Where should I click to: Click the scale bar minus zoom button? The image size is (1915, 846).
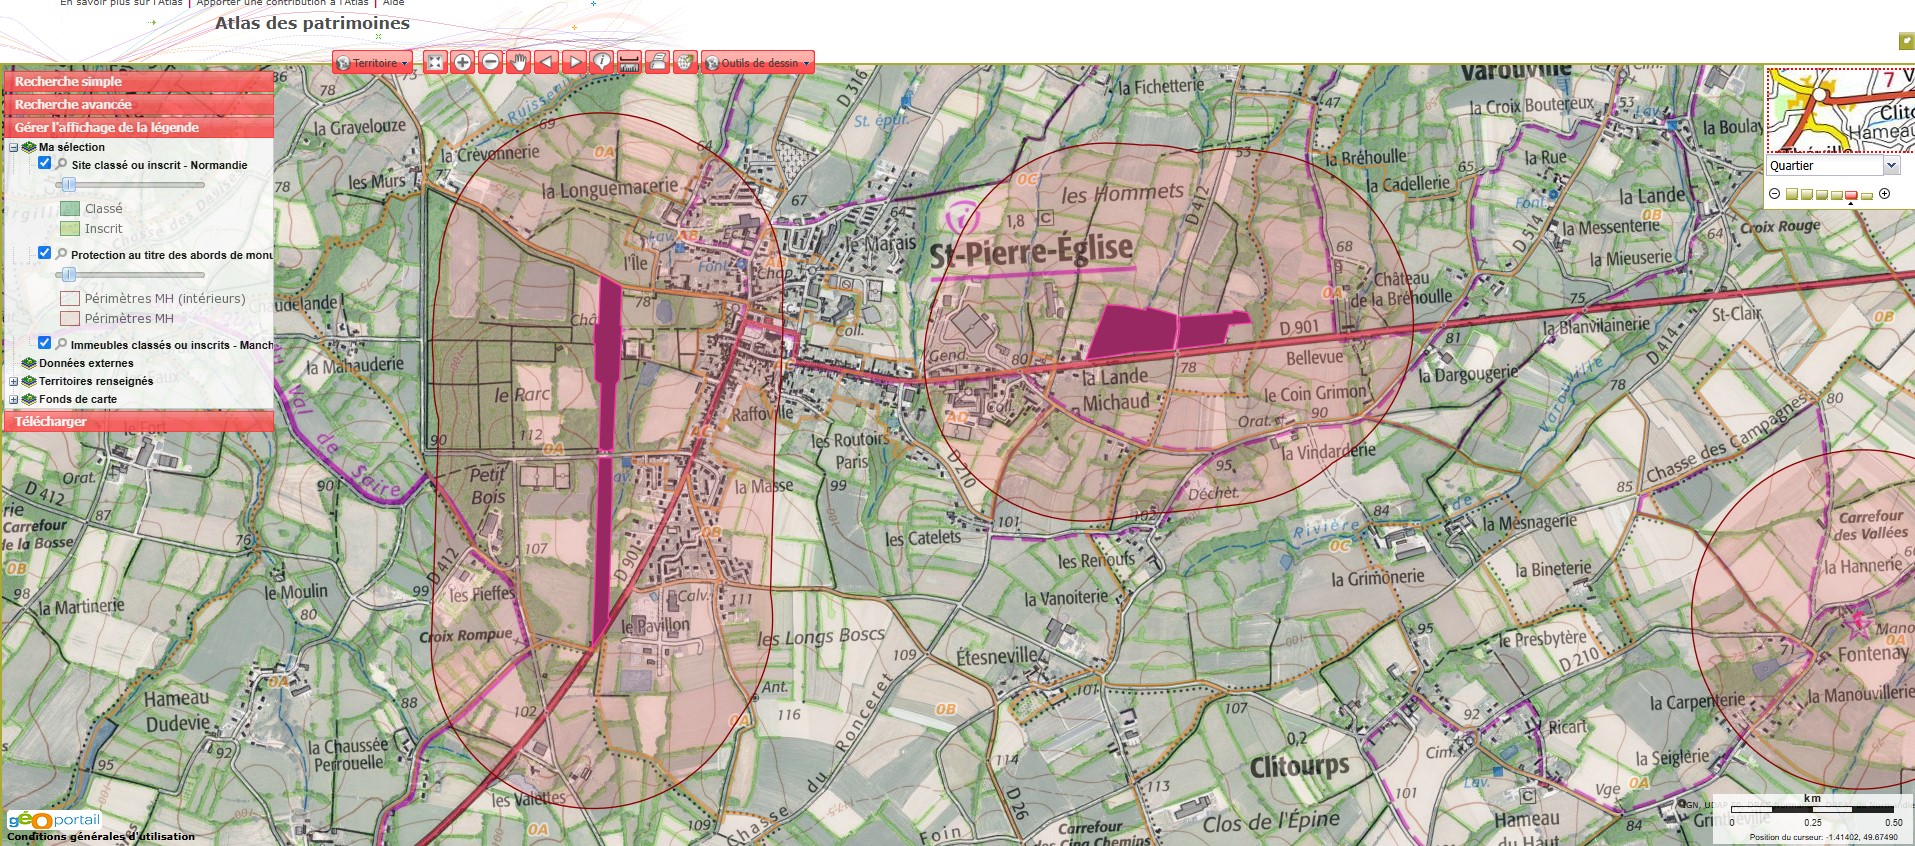[x=1774, y=194]
